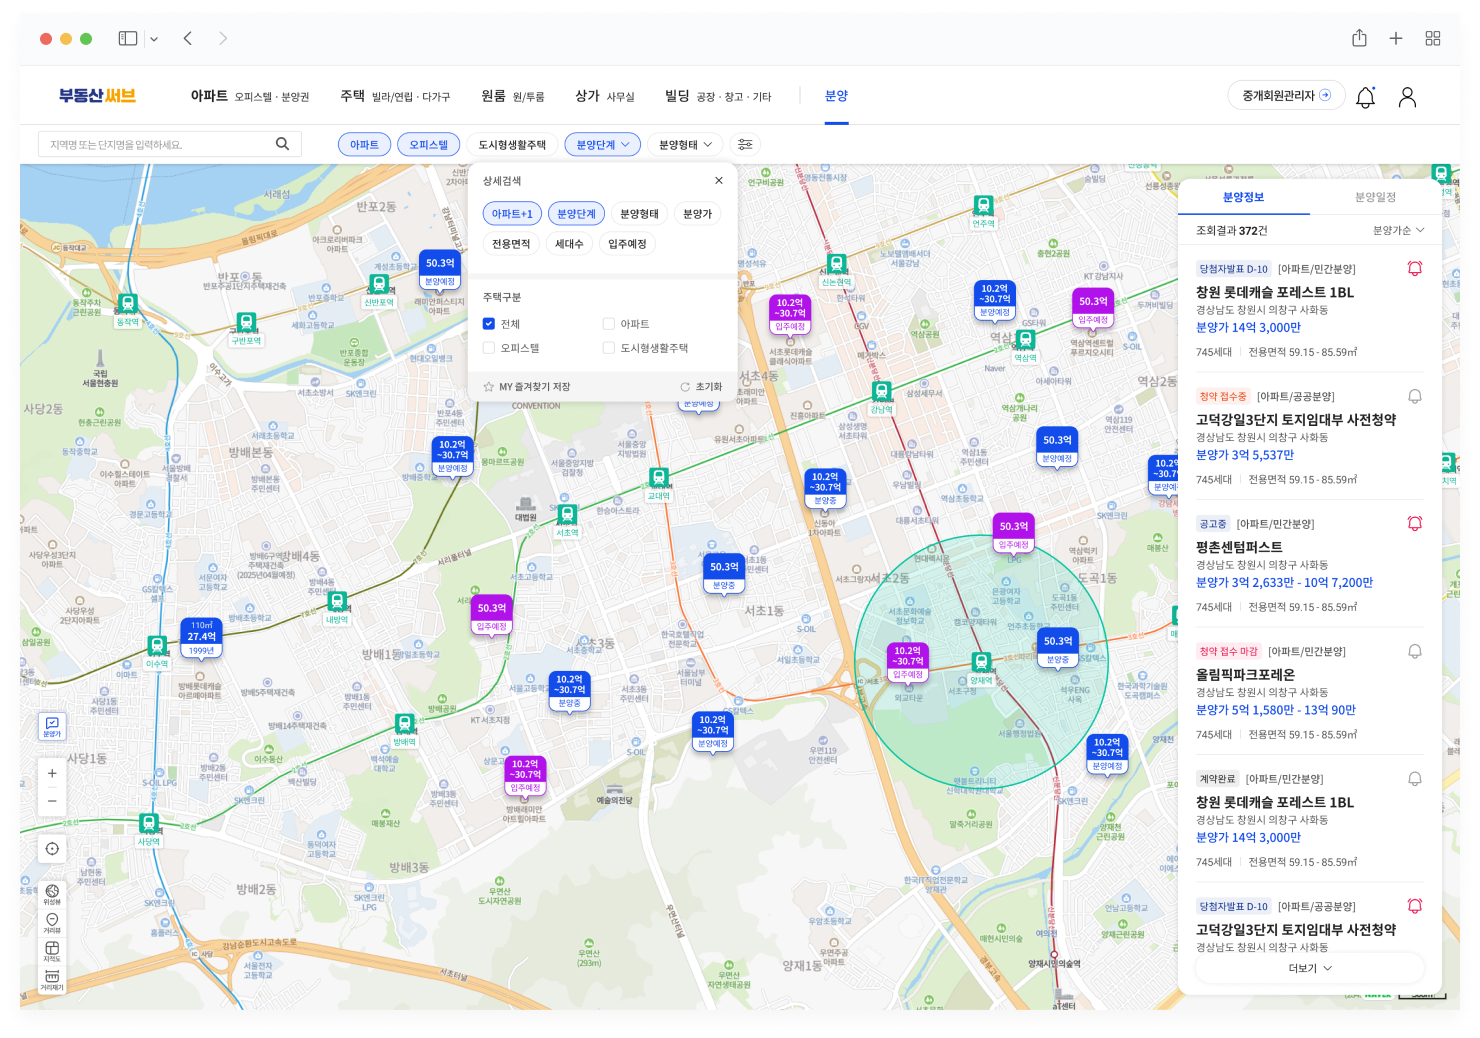Select the 세대수 chip in 상세검색
This screenshot has height=1038, width=1480.
569,243
